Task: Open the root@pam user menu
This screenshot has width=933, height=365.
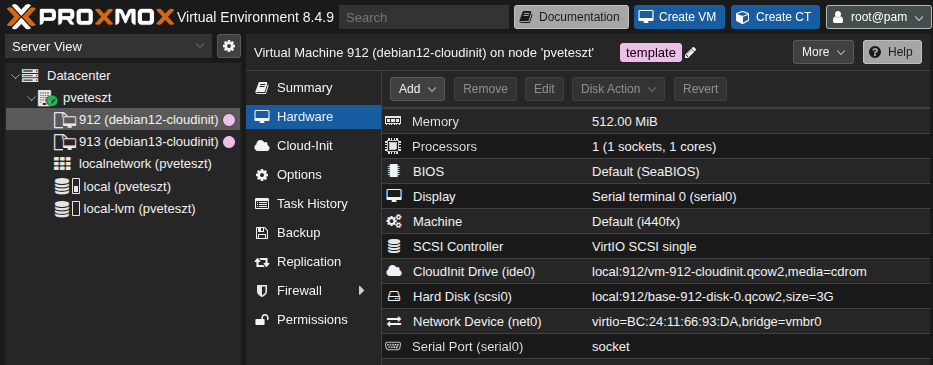Action: pyautogui.click(x=877, y=17)
